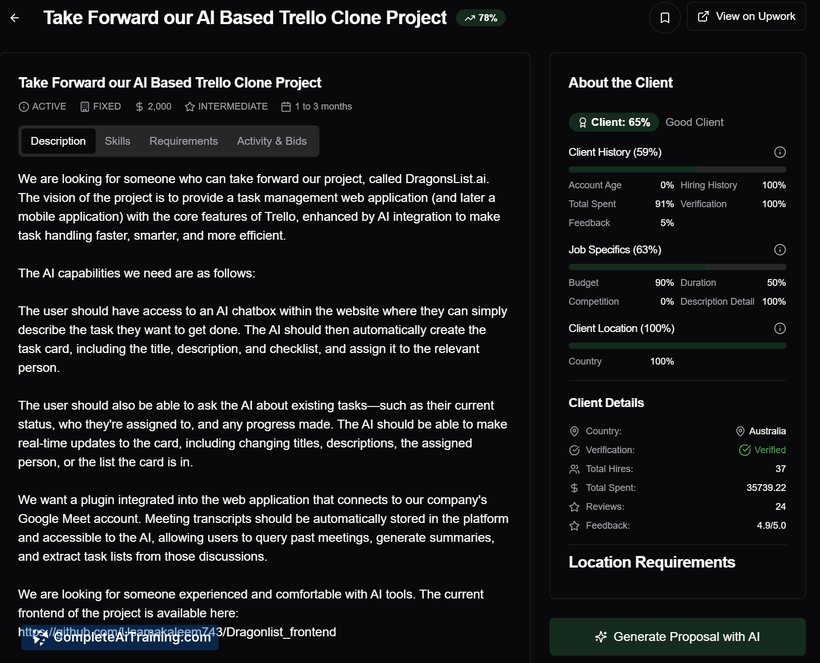Show info for Client History score

pyautogui.click(x=779, y=152)
